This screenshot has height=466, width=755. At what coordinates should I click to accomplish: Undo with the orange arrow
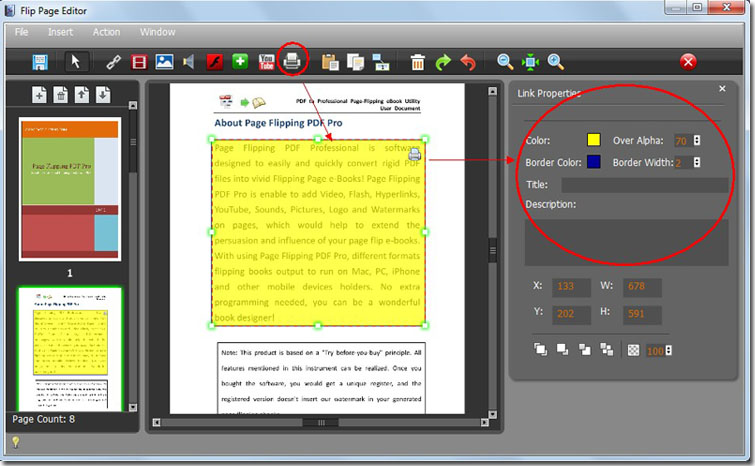(x=468, y=62)
